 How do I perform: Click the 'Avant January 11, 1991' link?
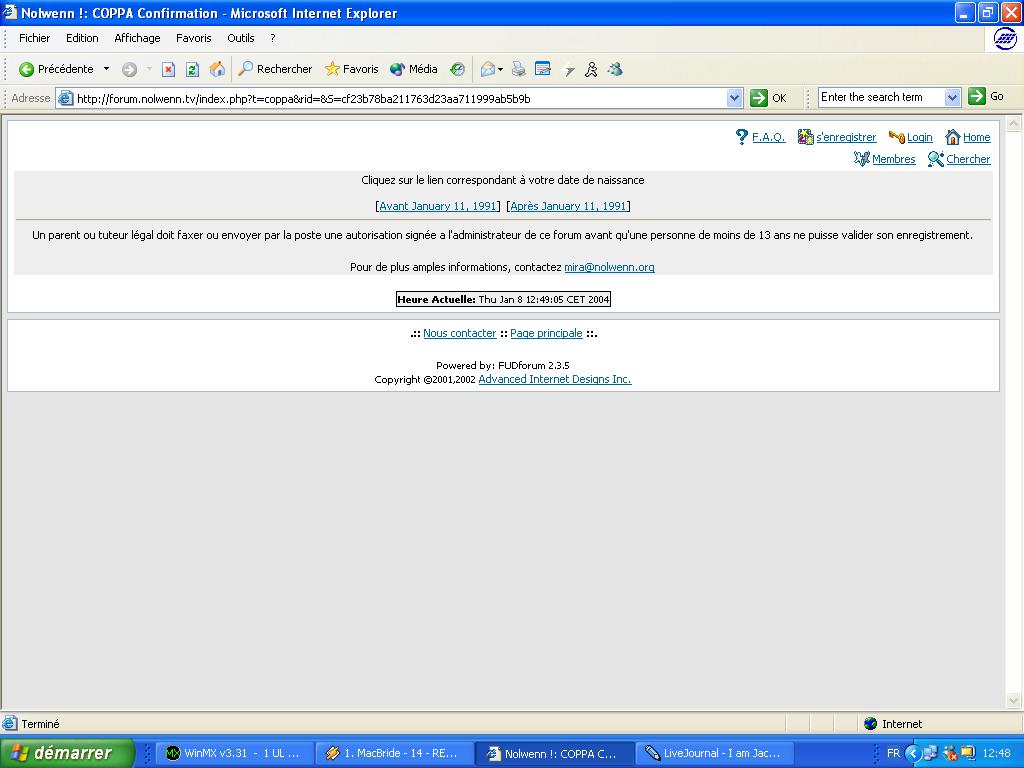point(438,206)
